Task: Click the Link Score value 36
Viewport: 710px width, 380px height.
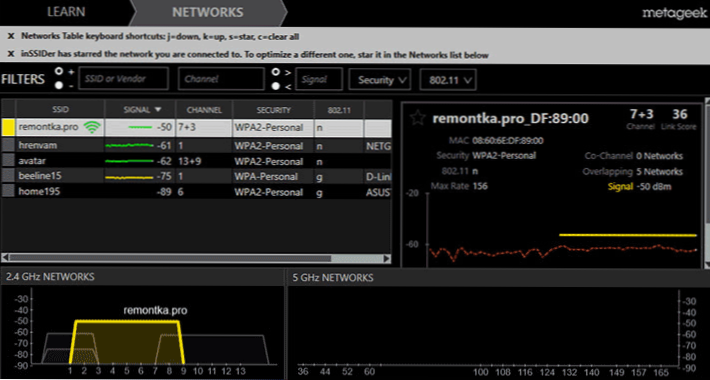Action: [x=680, y=114]
